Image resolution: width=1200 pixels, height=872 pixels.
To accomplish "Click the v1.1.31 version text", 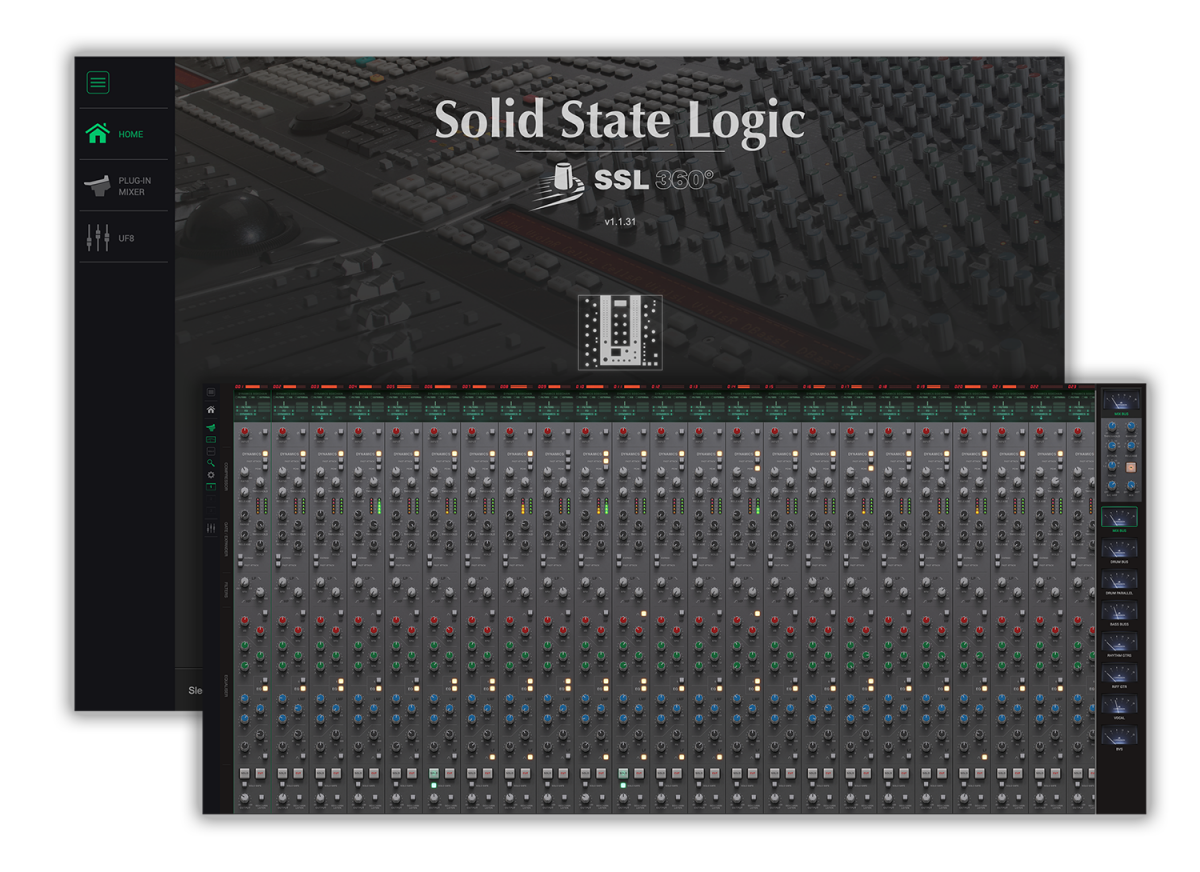I will pos(620,220).
